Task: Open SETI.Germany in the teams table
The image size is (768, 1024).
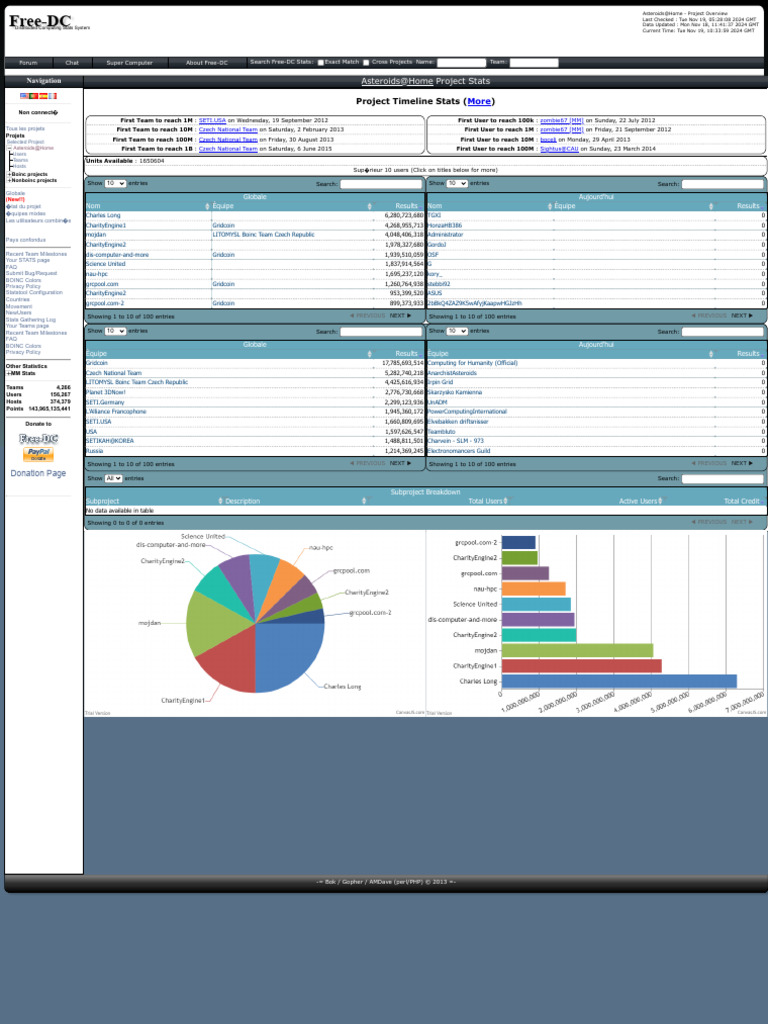Action: [x=104, y=402]
